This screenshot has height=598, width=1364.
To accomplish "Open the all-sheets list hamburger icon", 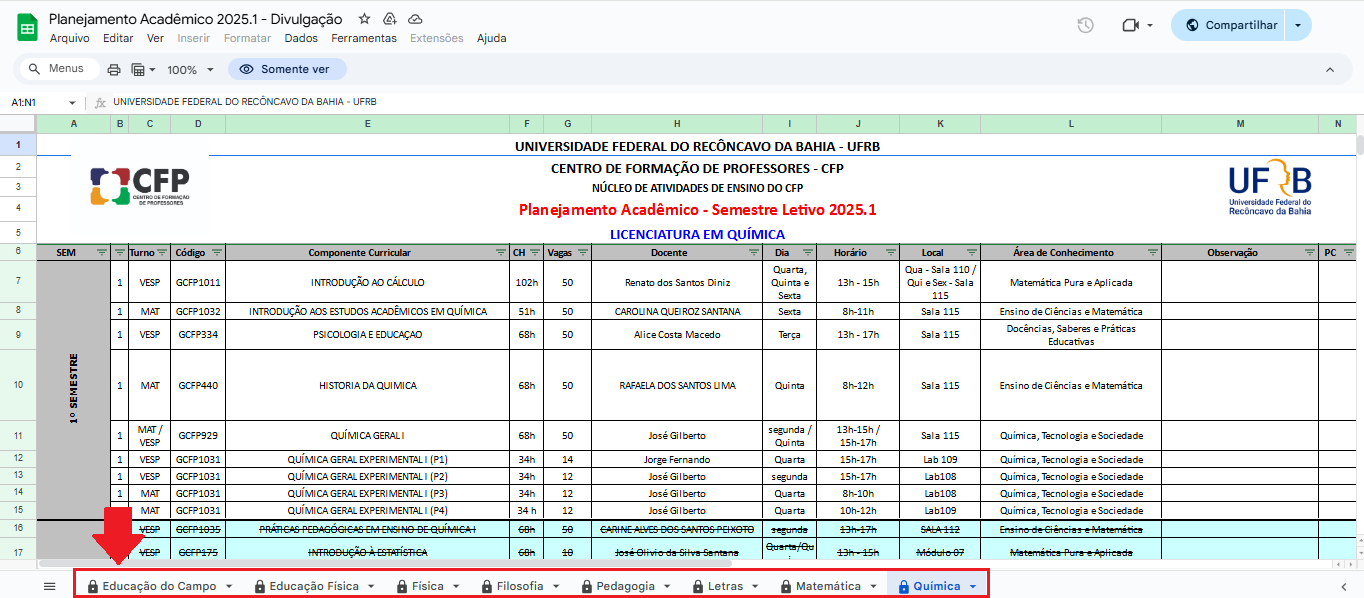I will click(x=47, y=586).
